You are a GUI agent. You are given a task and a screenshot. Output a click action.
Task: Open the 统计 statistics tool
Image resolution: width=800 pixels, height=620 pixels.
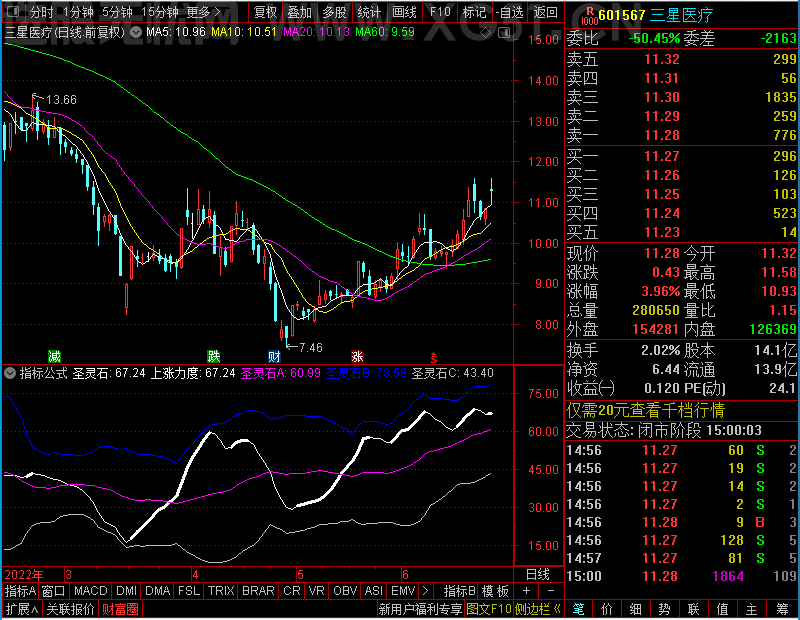pyautogui.click(x=369, y=12)
